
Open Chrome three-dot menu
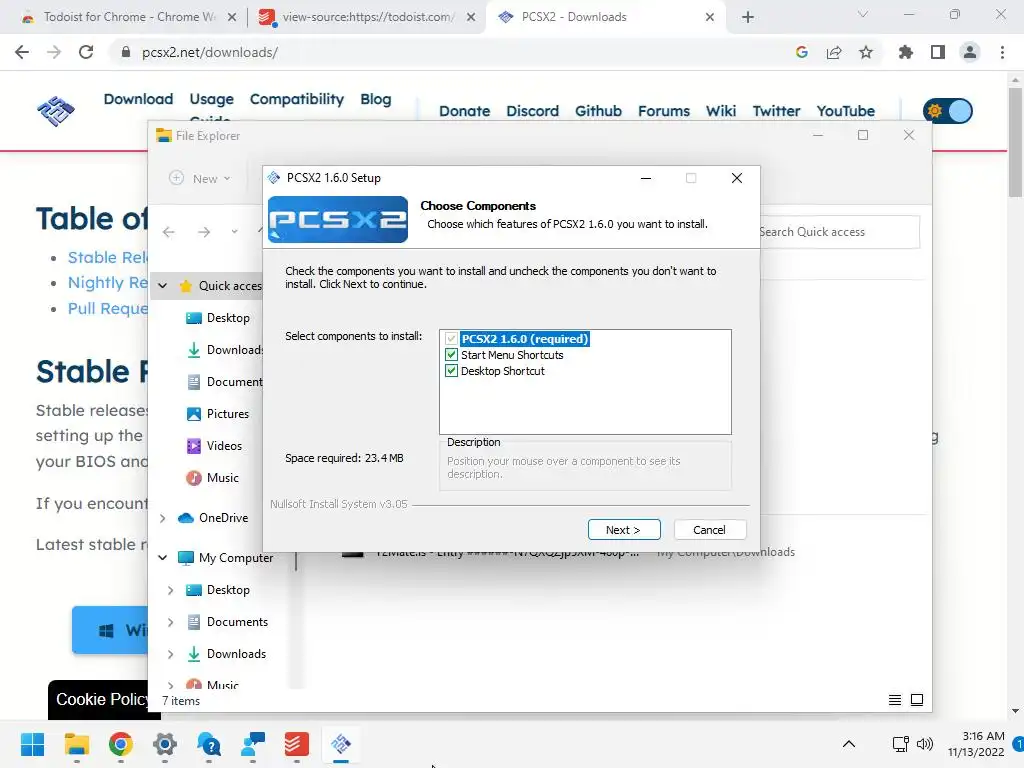click(1002, 52)
